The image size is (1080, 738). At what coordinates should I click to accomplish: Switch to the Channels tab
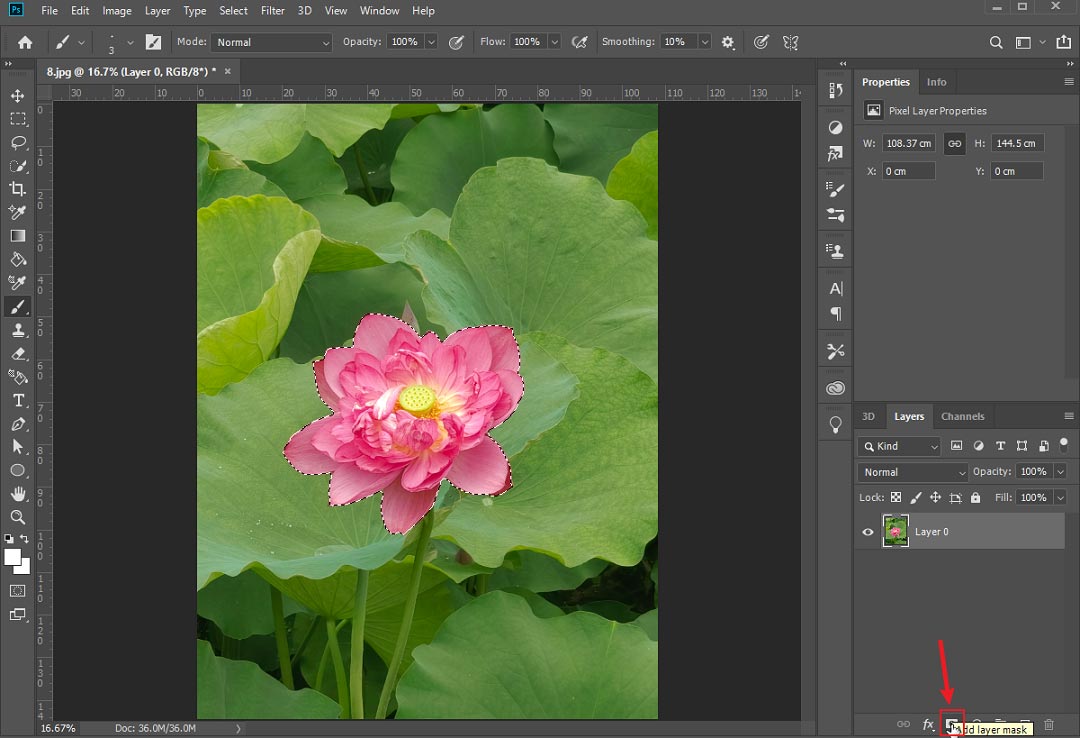[962, 416]
